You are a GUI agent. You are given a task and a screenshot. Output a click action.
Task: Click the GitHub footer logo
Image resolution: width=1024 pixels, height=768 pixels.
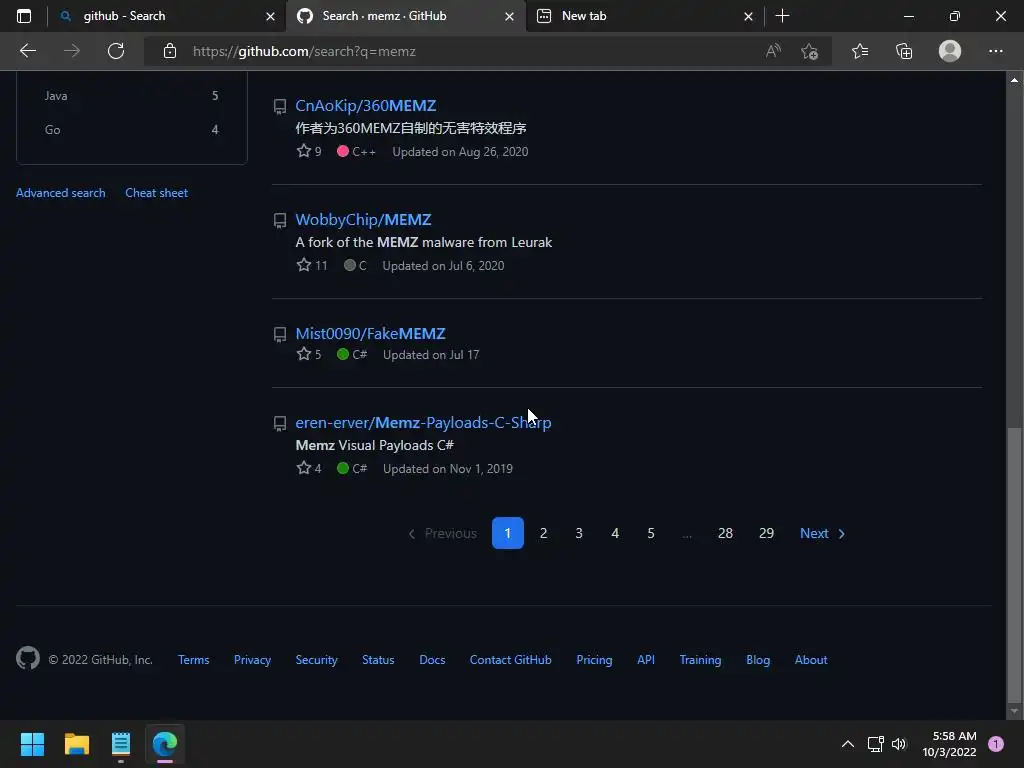coord(28,658)
